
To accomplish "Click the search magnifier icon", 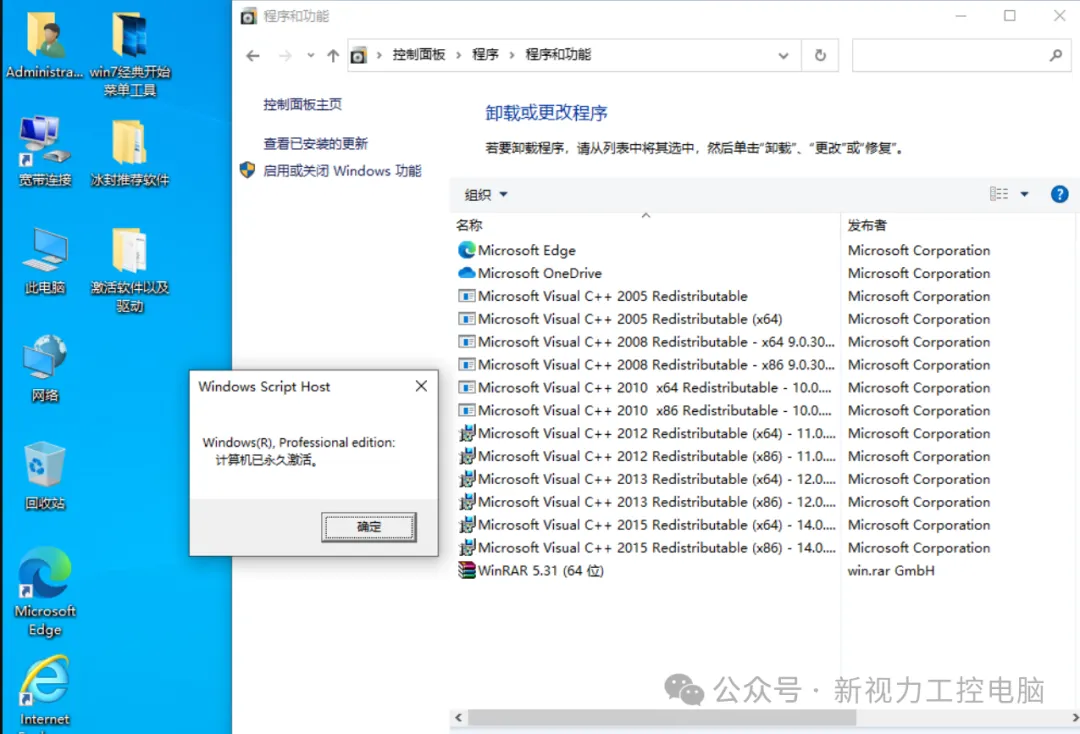I will (1055, 55).
